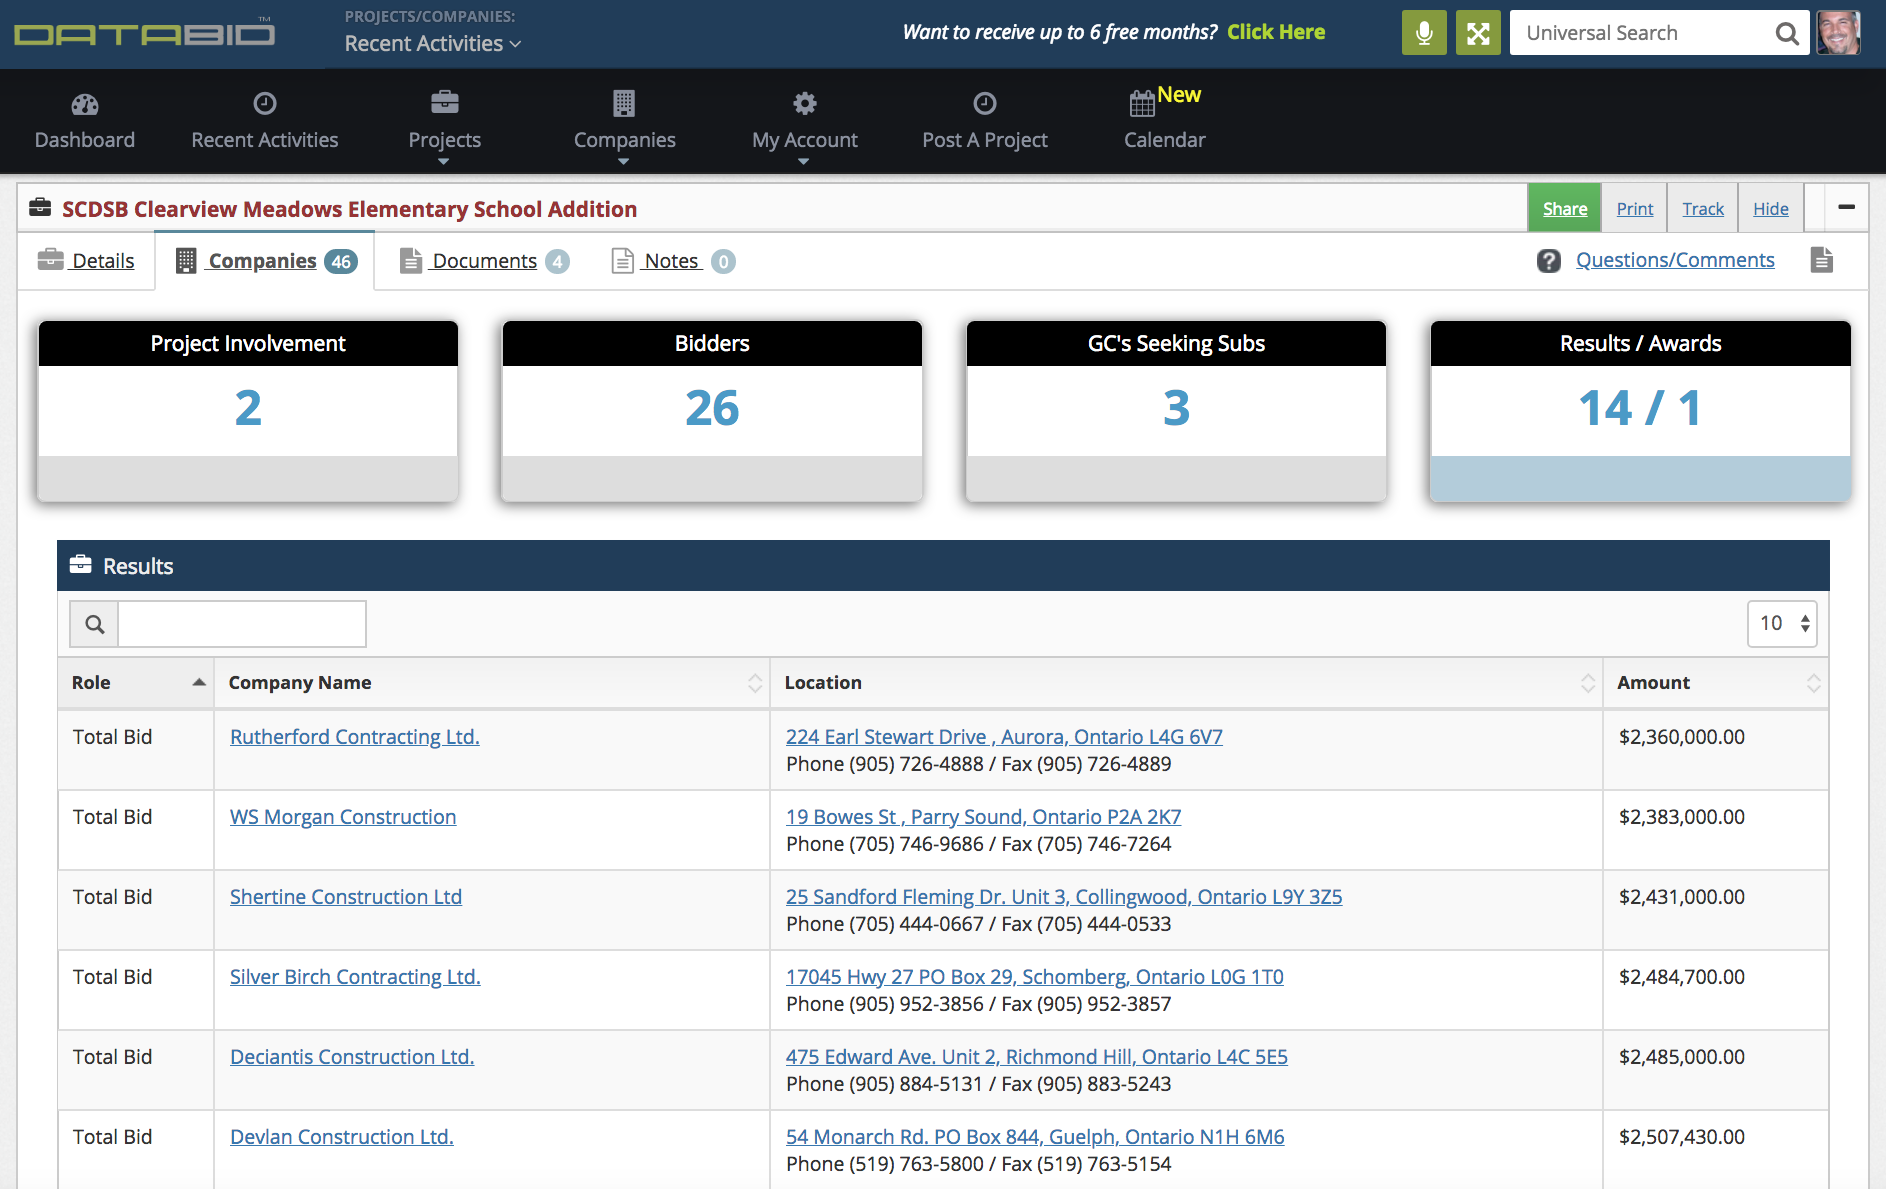
Task: Open the Recent Activities header dropdown
Action: (x=432, y=44)
